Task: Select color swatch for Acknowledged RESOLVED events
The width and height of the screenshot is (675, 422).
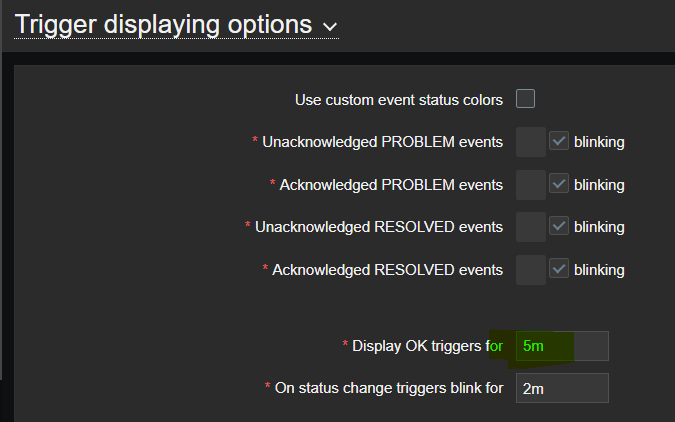Action: point(530,270)
